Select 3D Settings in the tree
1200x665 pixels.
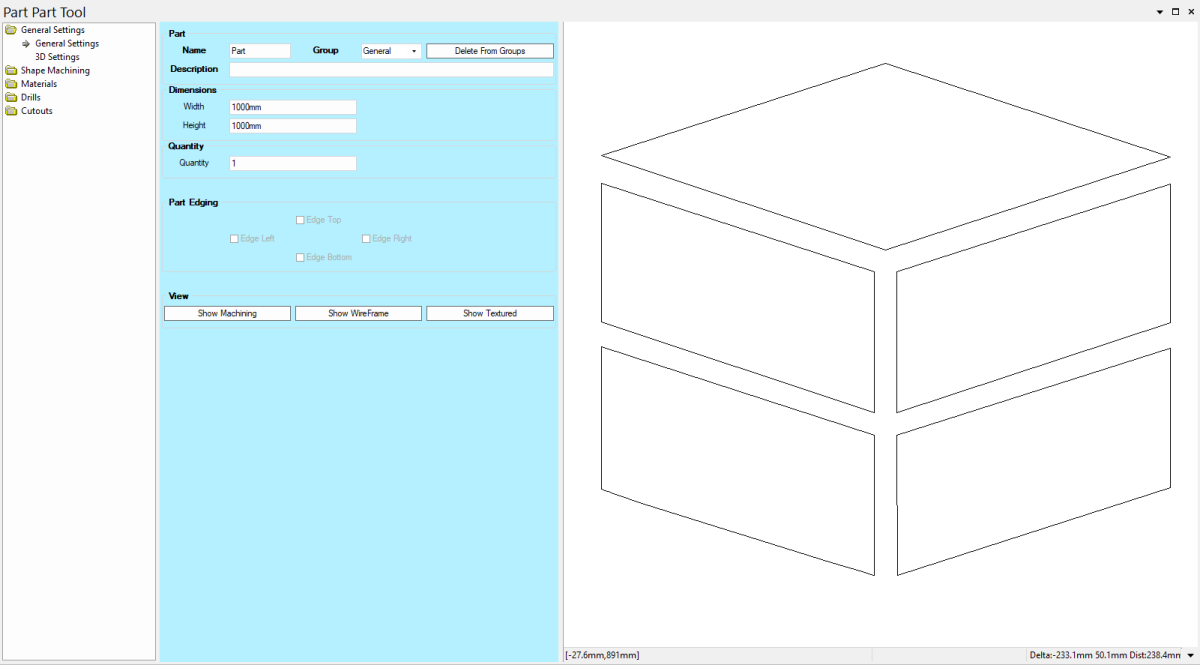click(x=57, y=57)
